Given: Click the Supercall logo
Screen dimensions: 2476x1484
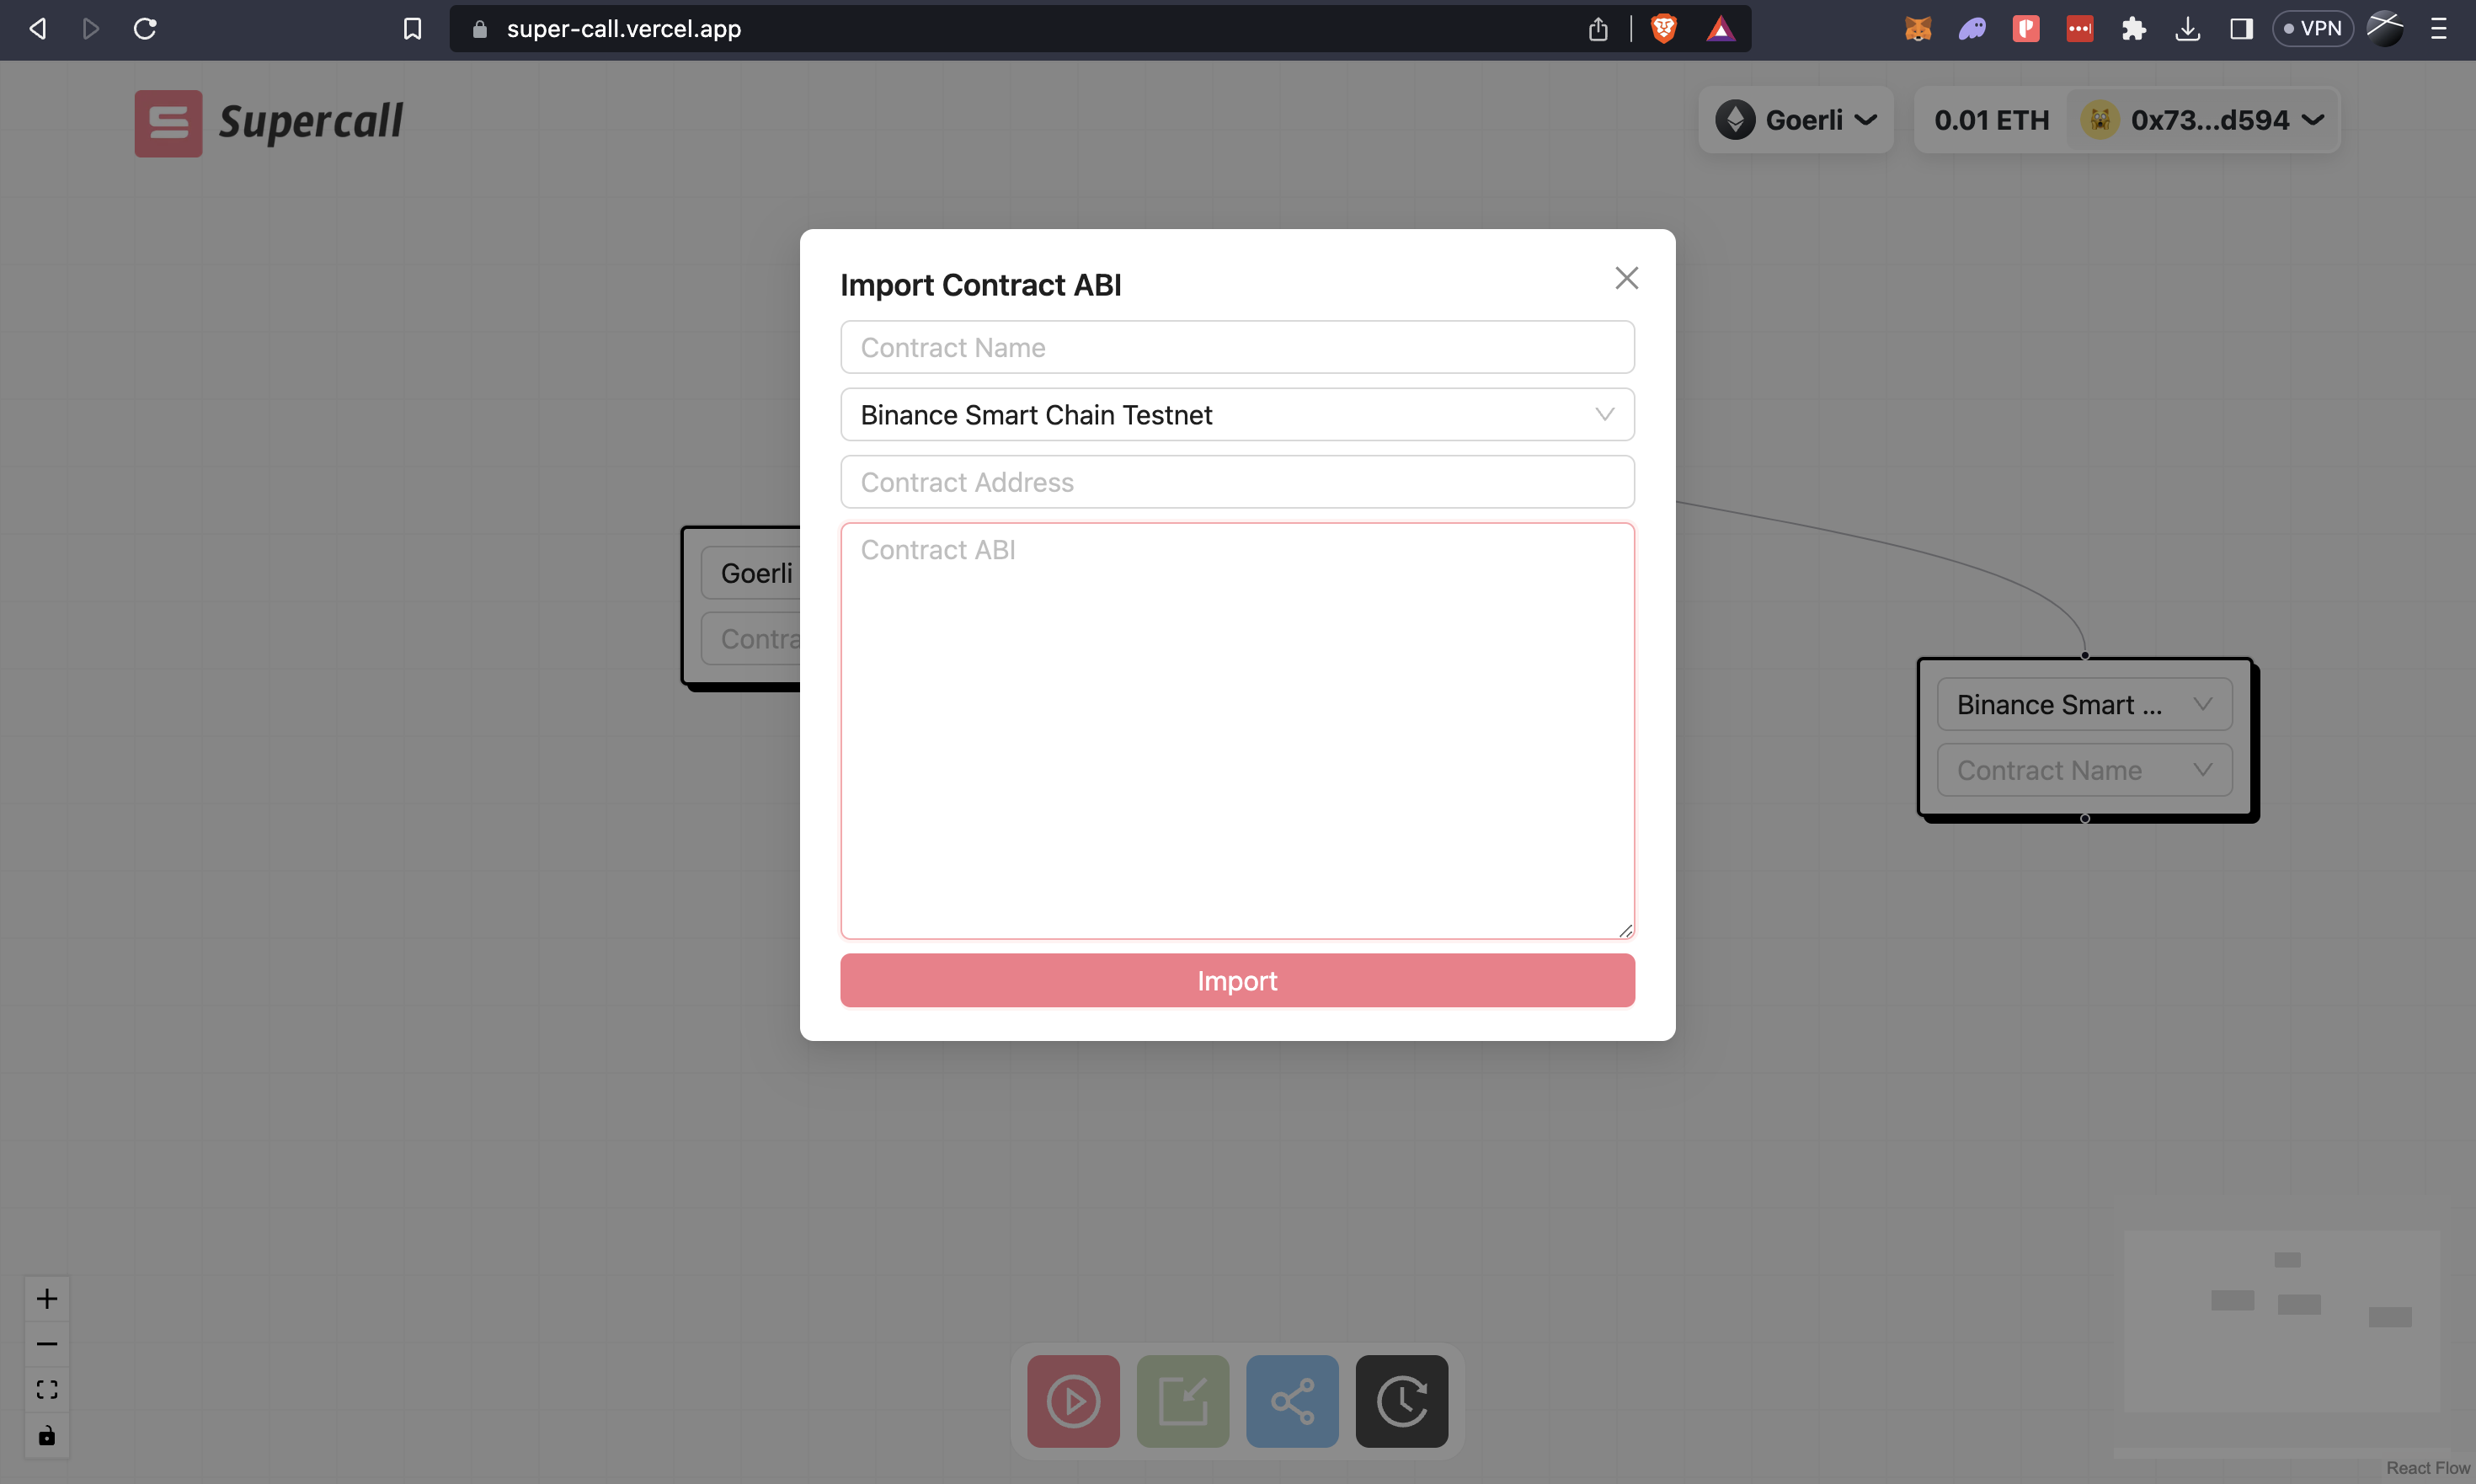Looking at the screenshot, I should (269, 123).
